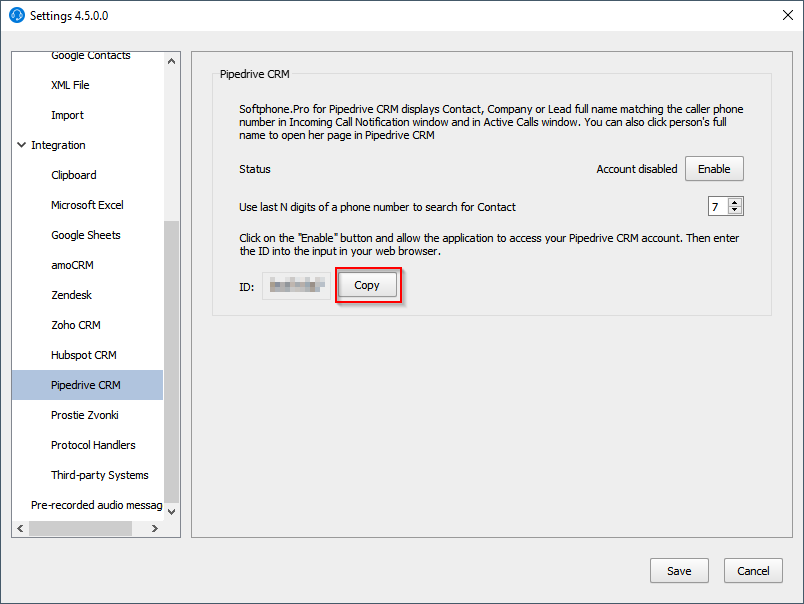
Task: Open Clipboard integration settings
Action: click(71, 175)
